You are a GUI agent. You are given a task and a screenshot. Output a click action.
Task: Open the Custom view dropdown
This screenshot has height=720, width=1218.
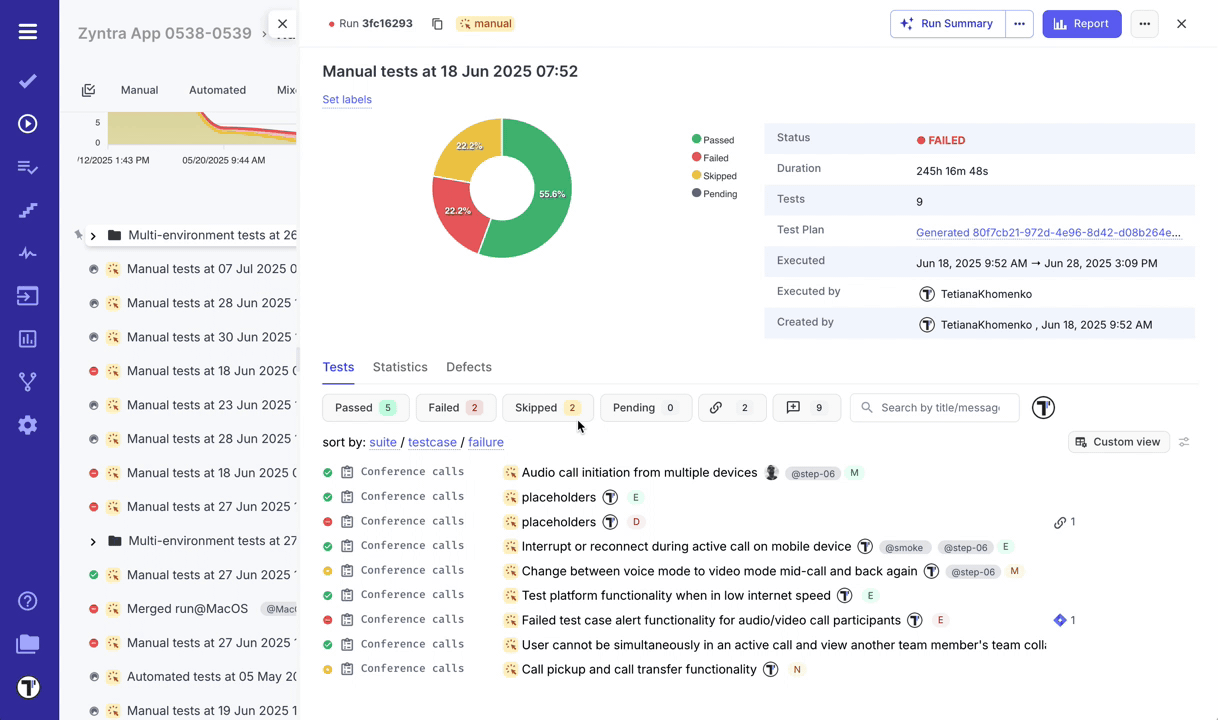pos(1119,442)
